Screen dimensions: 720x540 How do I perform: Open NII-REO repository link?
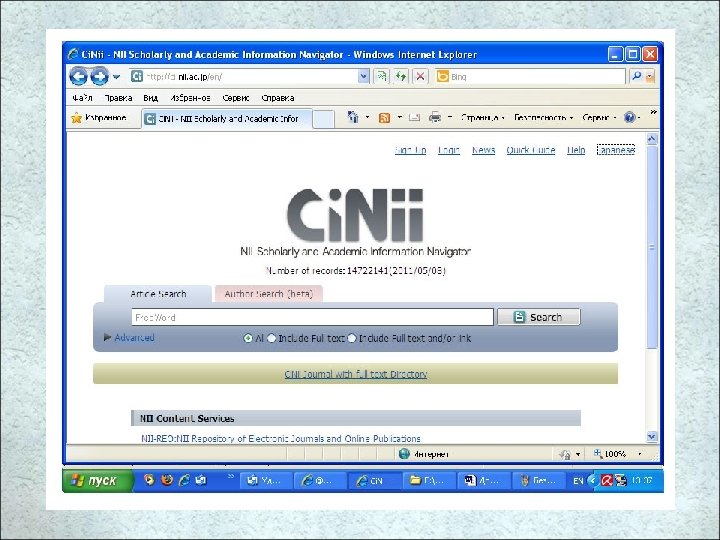281,439
